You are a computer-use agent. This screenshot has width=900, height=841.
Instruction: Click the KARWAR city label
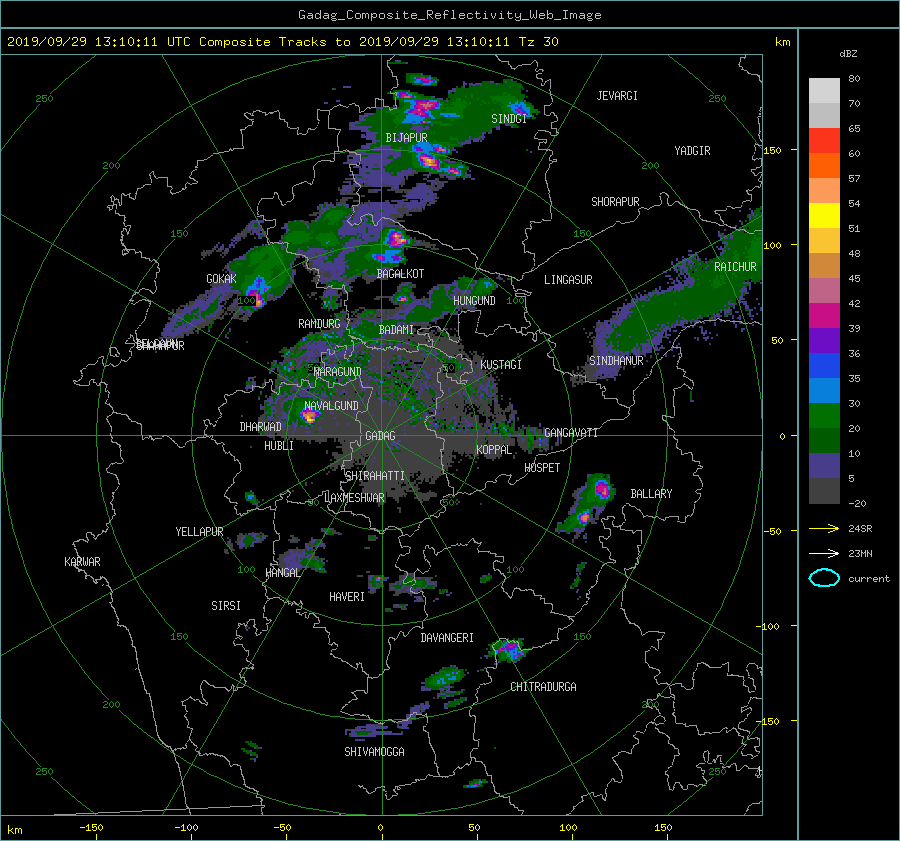coord(83,562)
